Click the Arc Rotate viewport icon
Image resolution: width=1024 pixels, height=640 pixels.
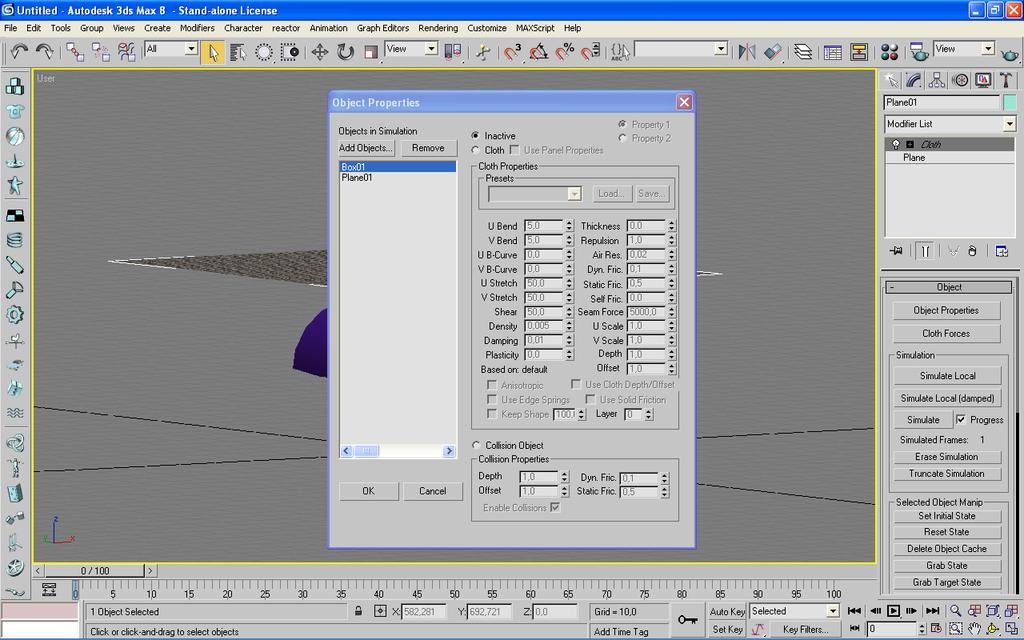[993, 628]
